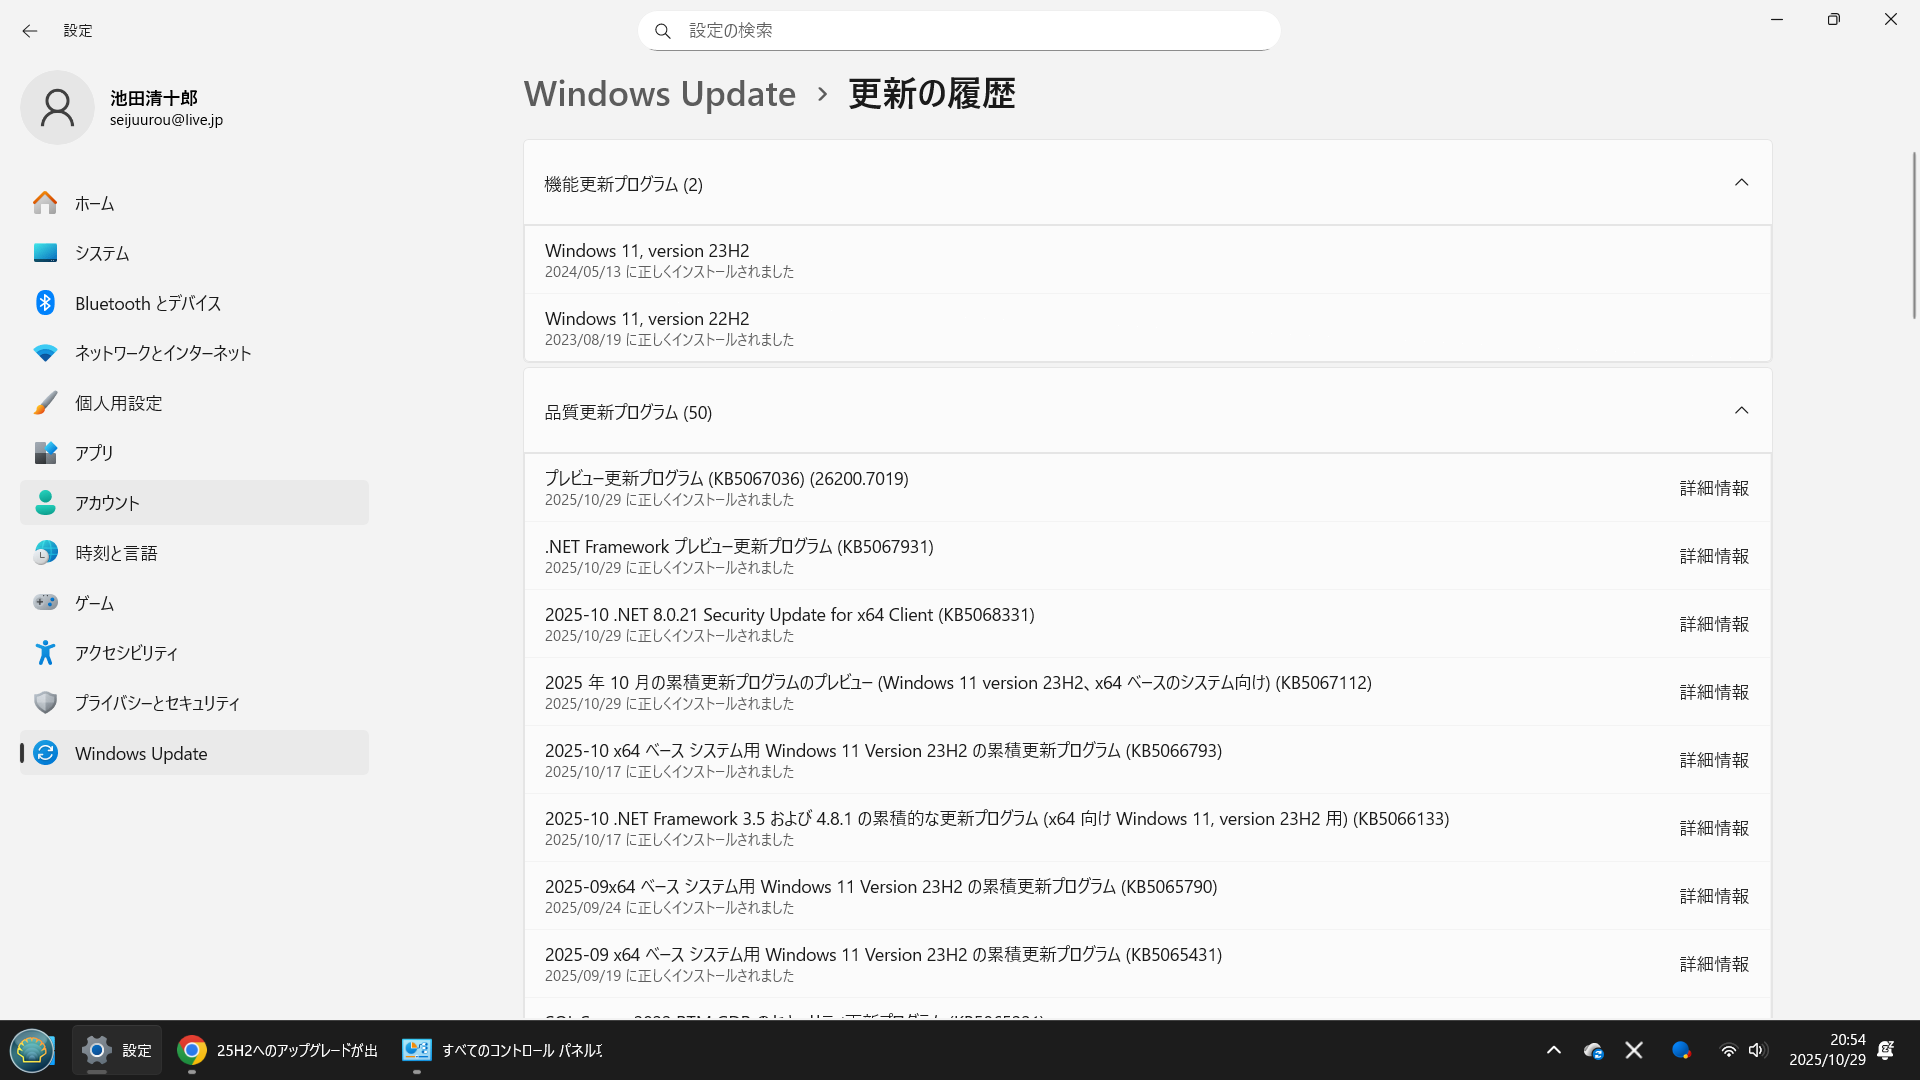Click the search magnifier icon
1920x1080 pixels.
[x=662, y=31]
